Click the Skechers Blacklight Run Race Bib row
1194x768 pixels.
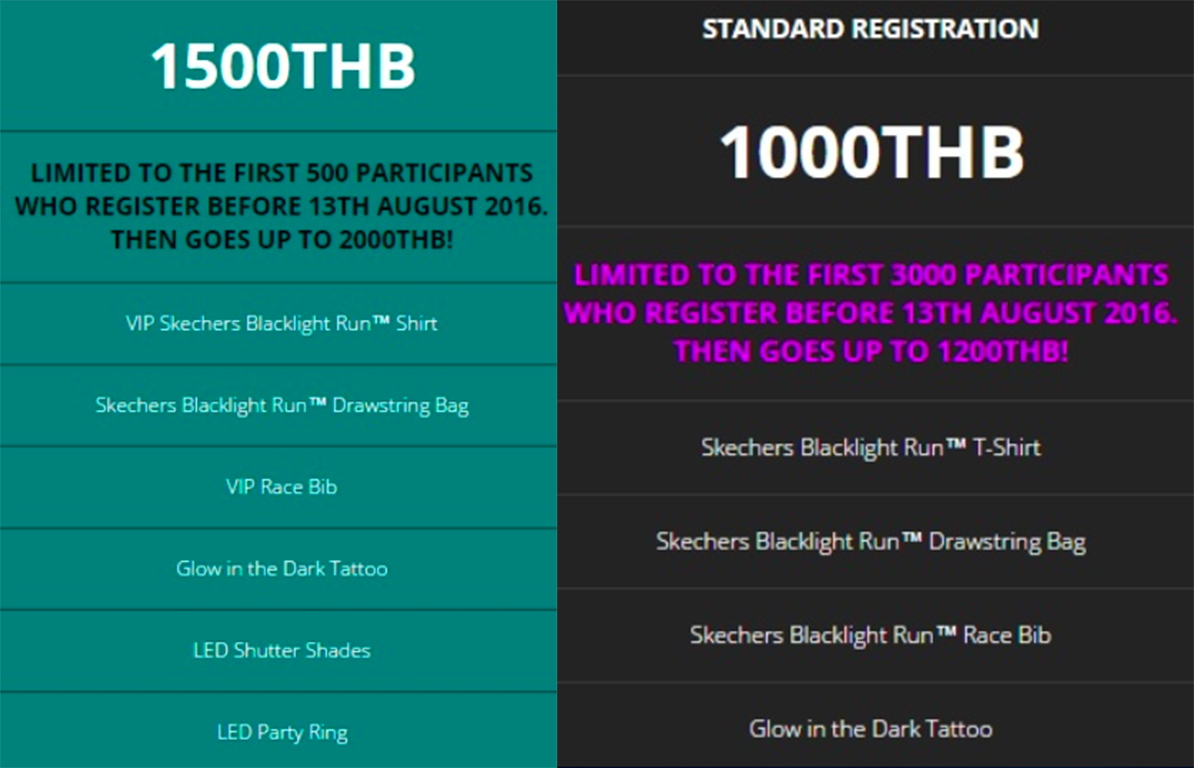point(870,635)
